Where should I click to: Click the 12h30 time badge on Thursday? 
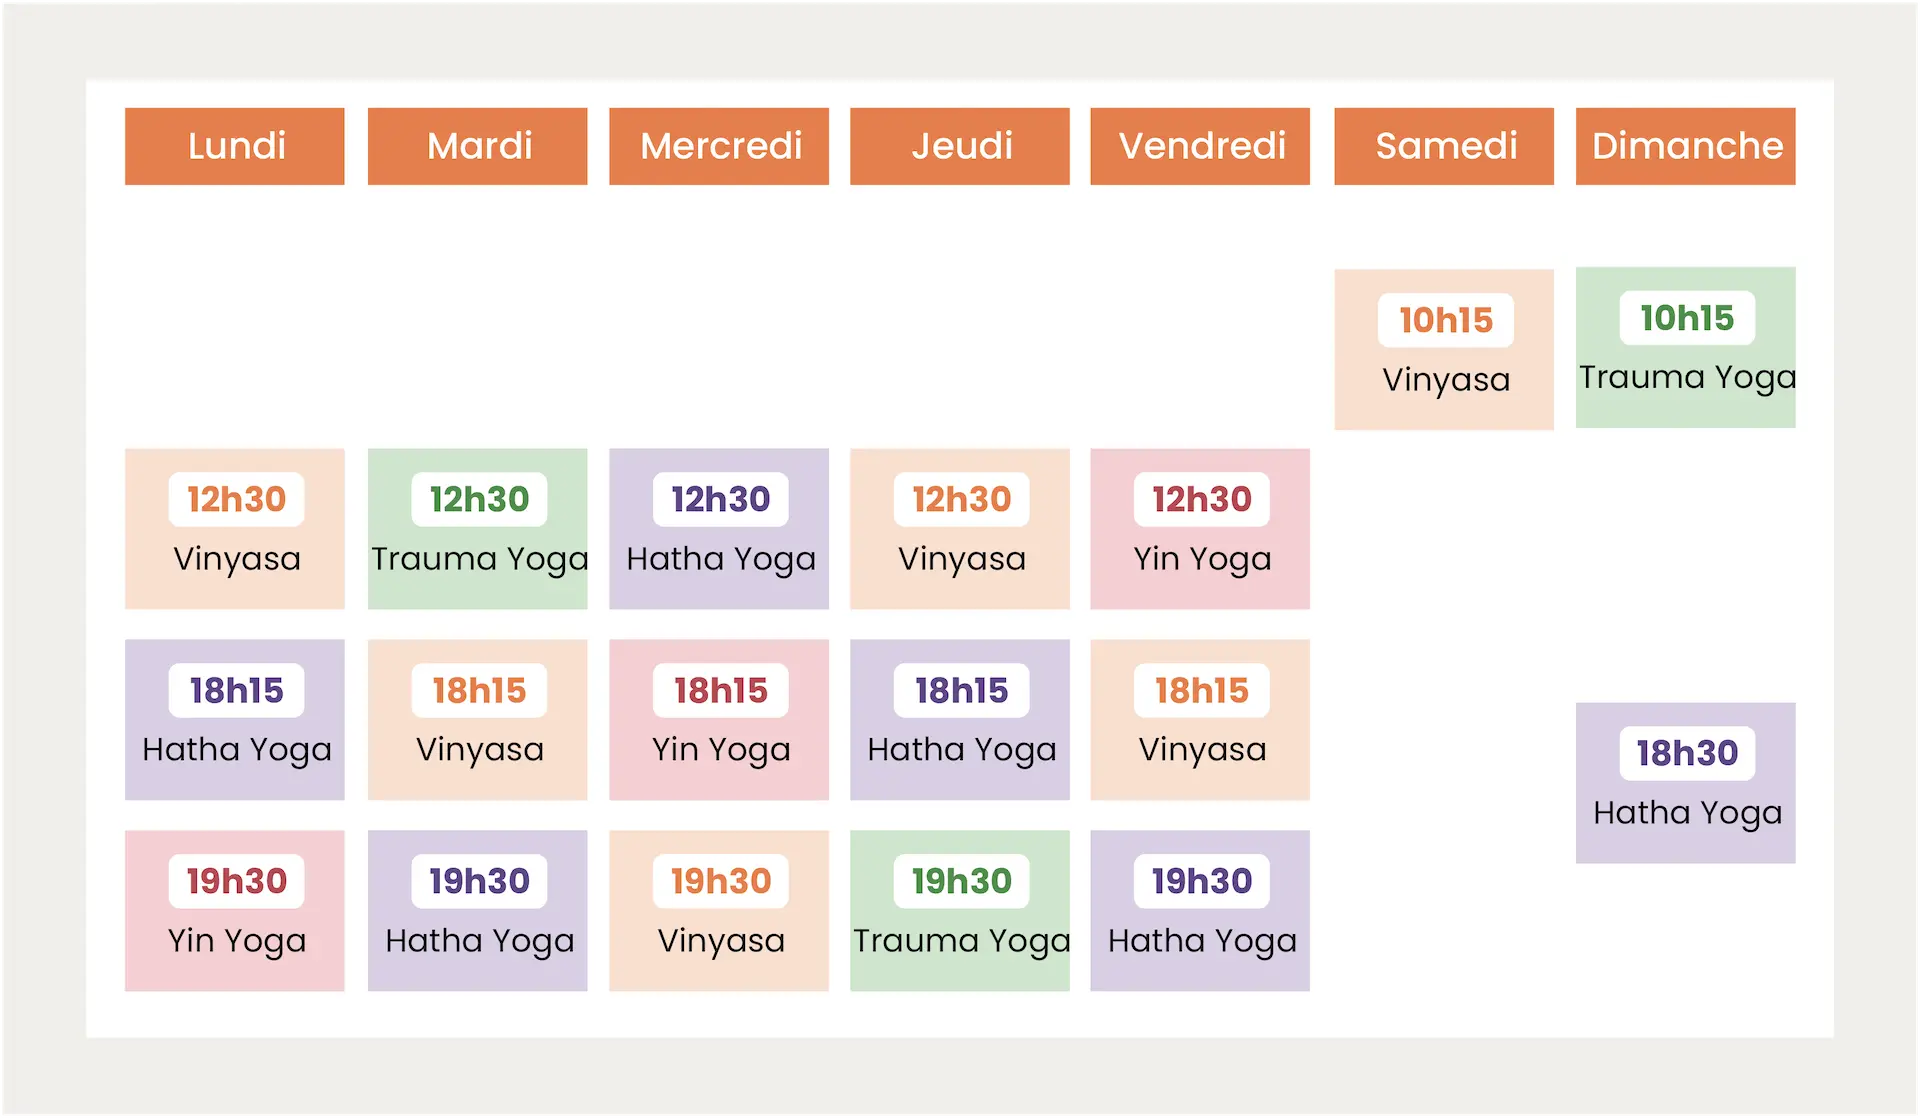pyautogui.click(x=961, y=499)
